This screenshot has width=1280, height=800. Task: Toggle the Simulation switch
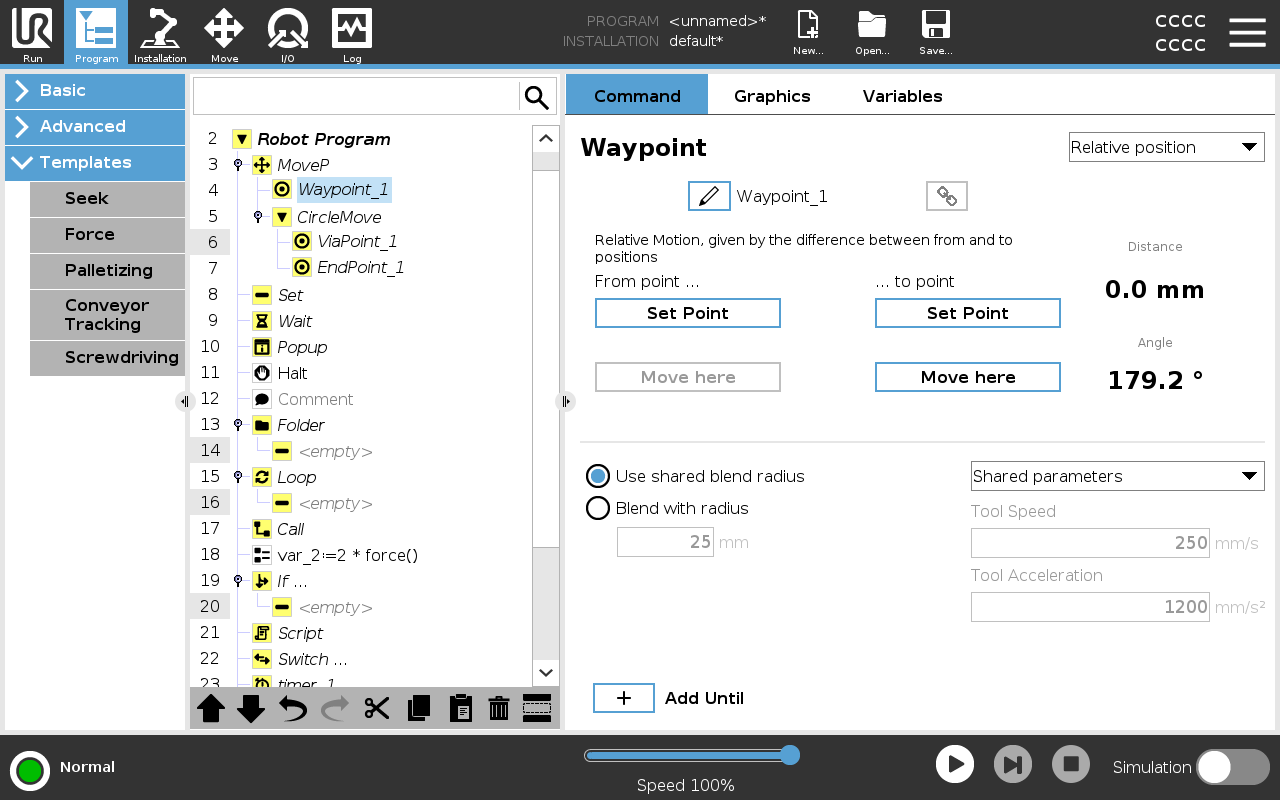pos(1232,767)
